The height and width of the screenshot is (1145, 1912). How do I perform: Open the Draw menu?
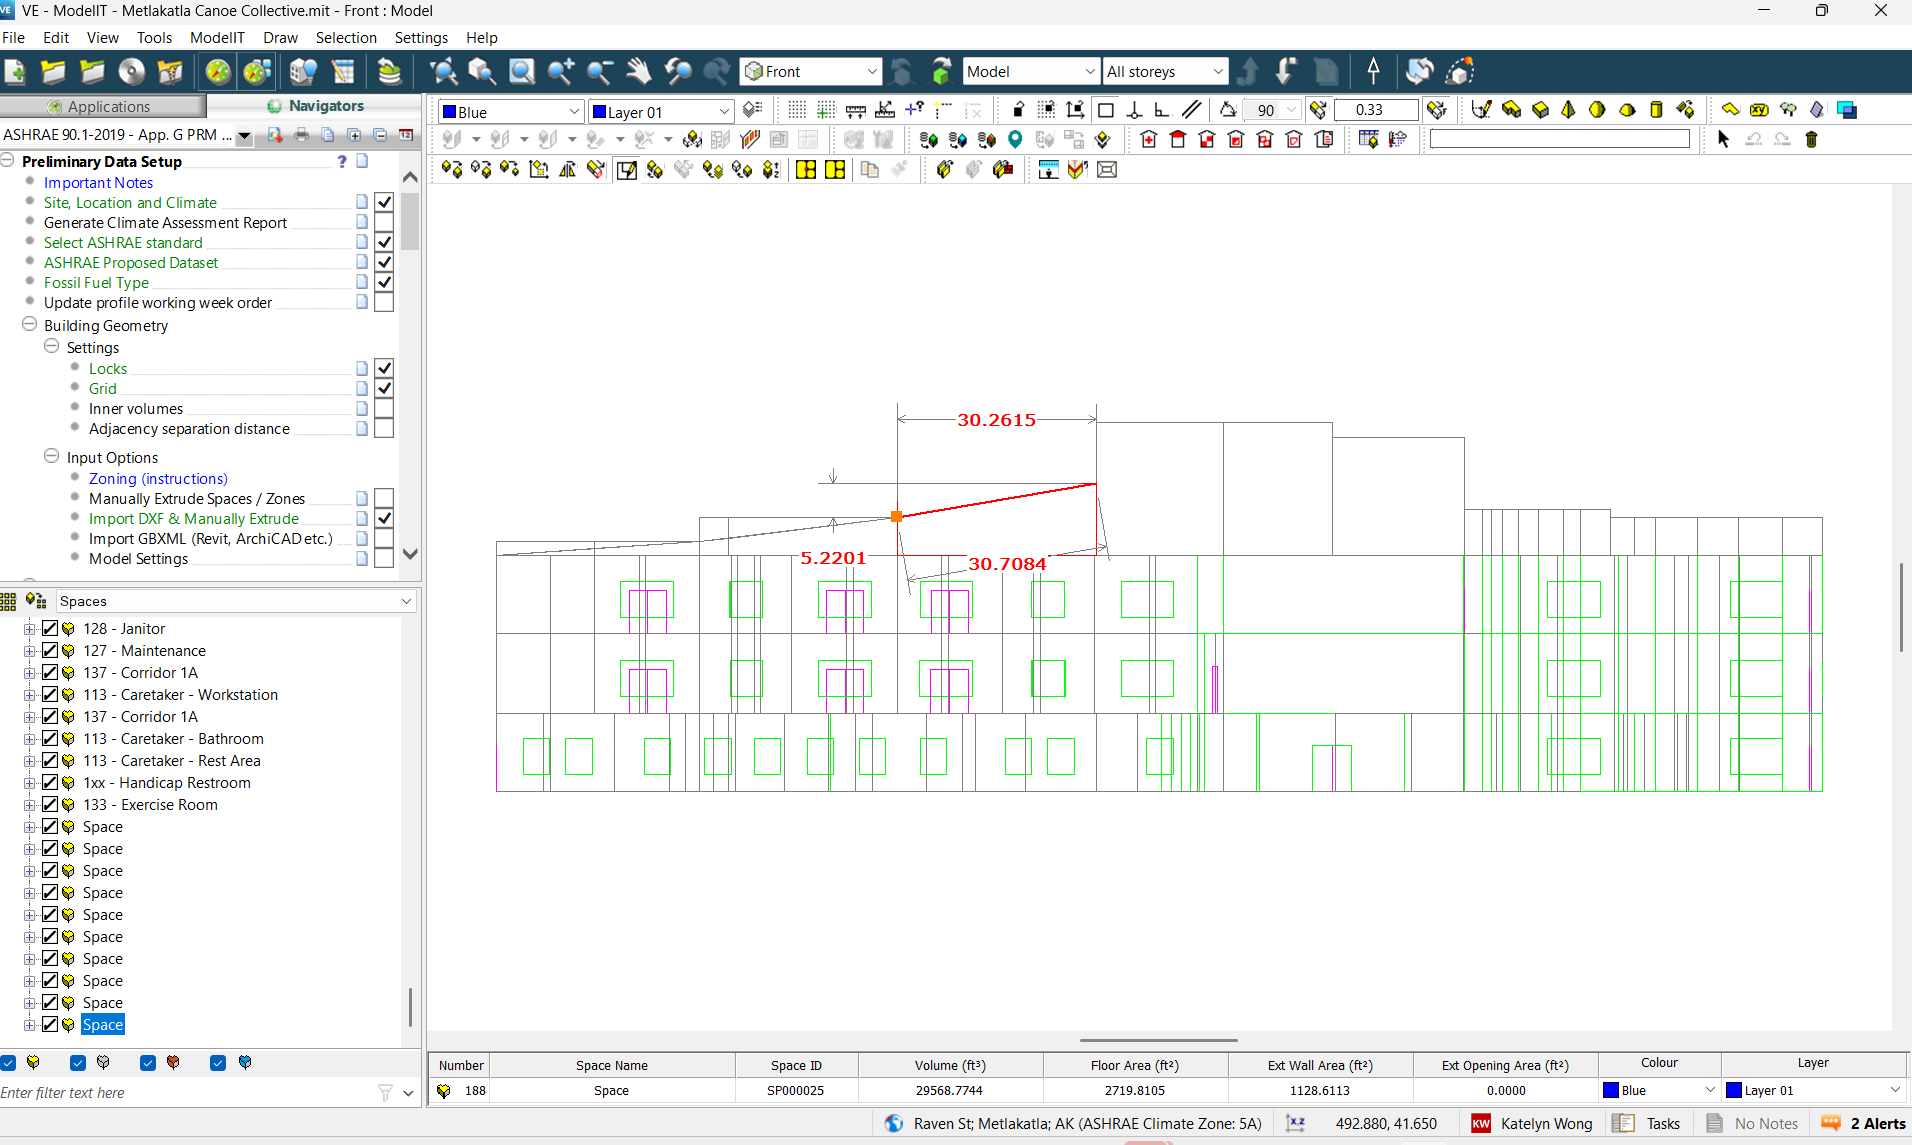click(x=280, y=37)
